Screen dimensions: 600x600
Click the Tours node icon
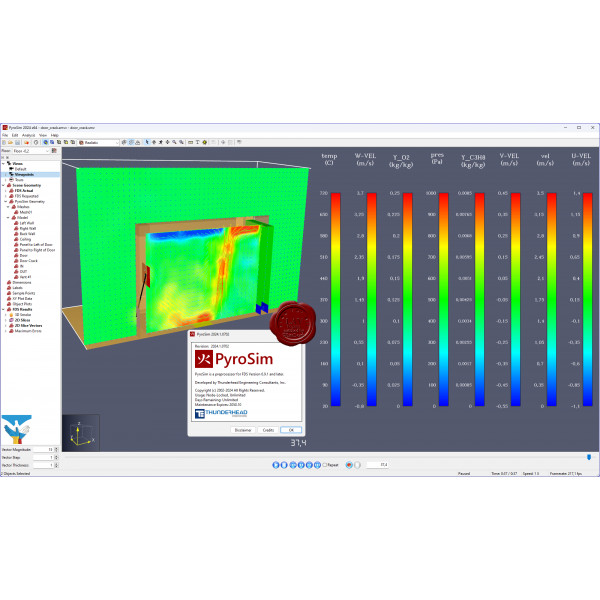pos(11,179)
